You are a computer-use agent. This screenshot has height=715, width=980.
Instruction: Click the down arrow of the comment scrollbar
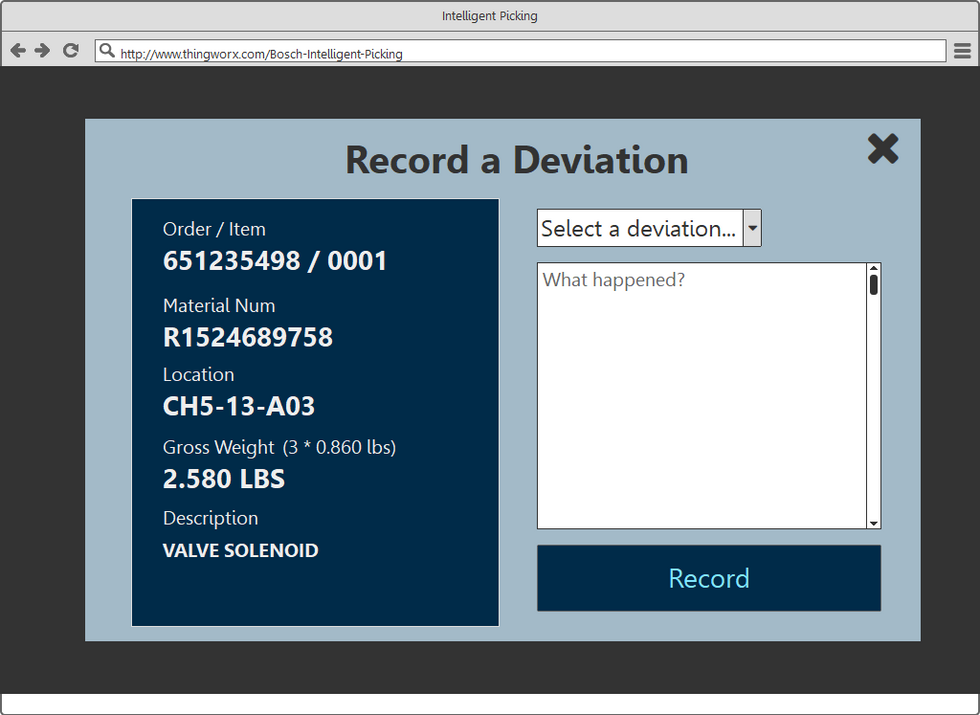coord(874,522)
